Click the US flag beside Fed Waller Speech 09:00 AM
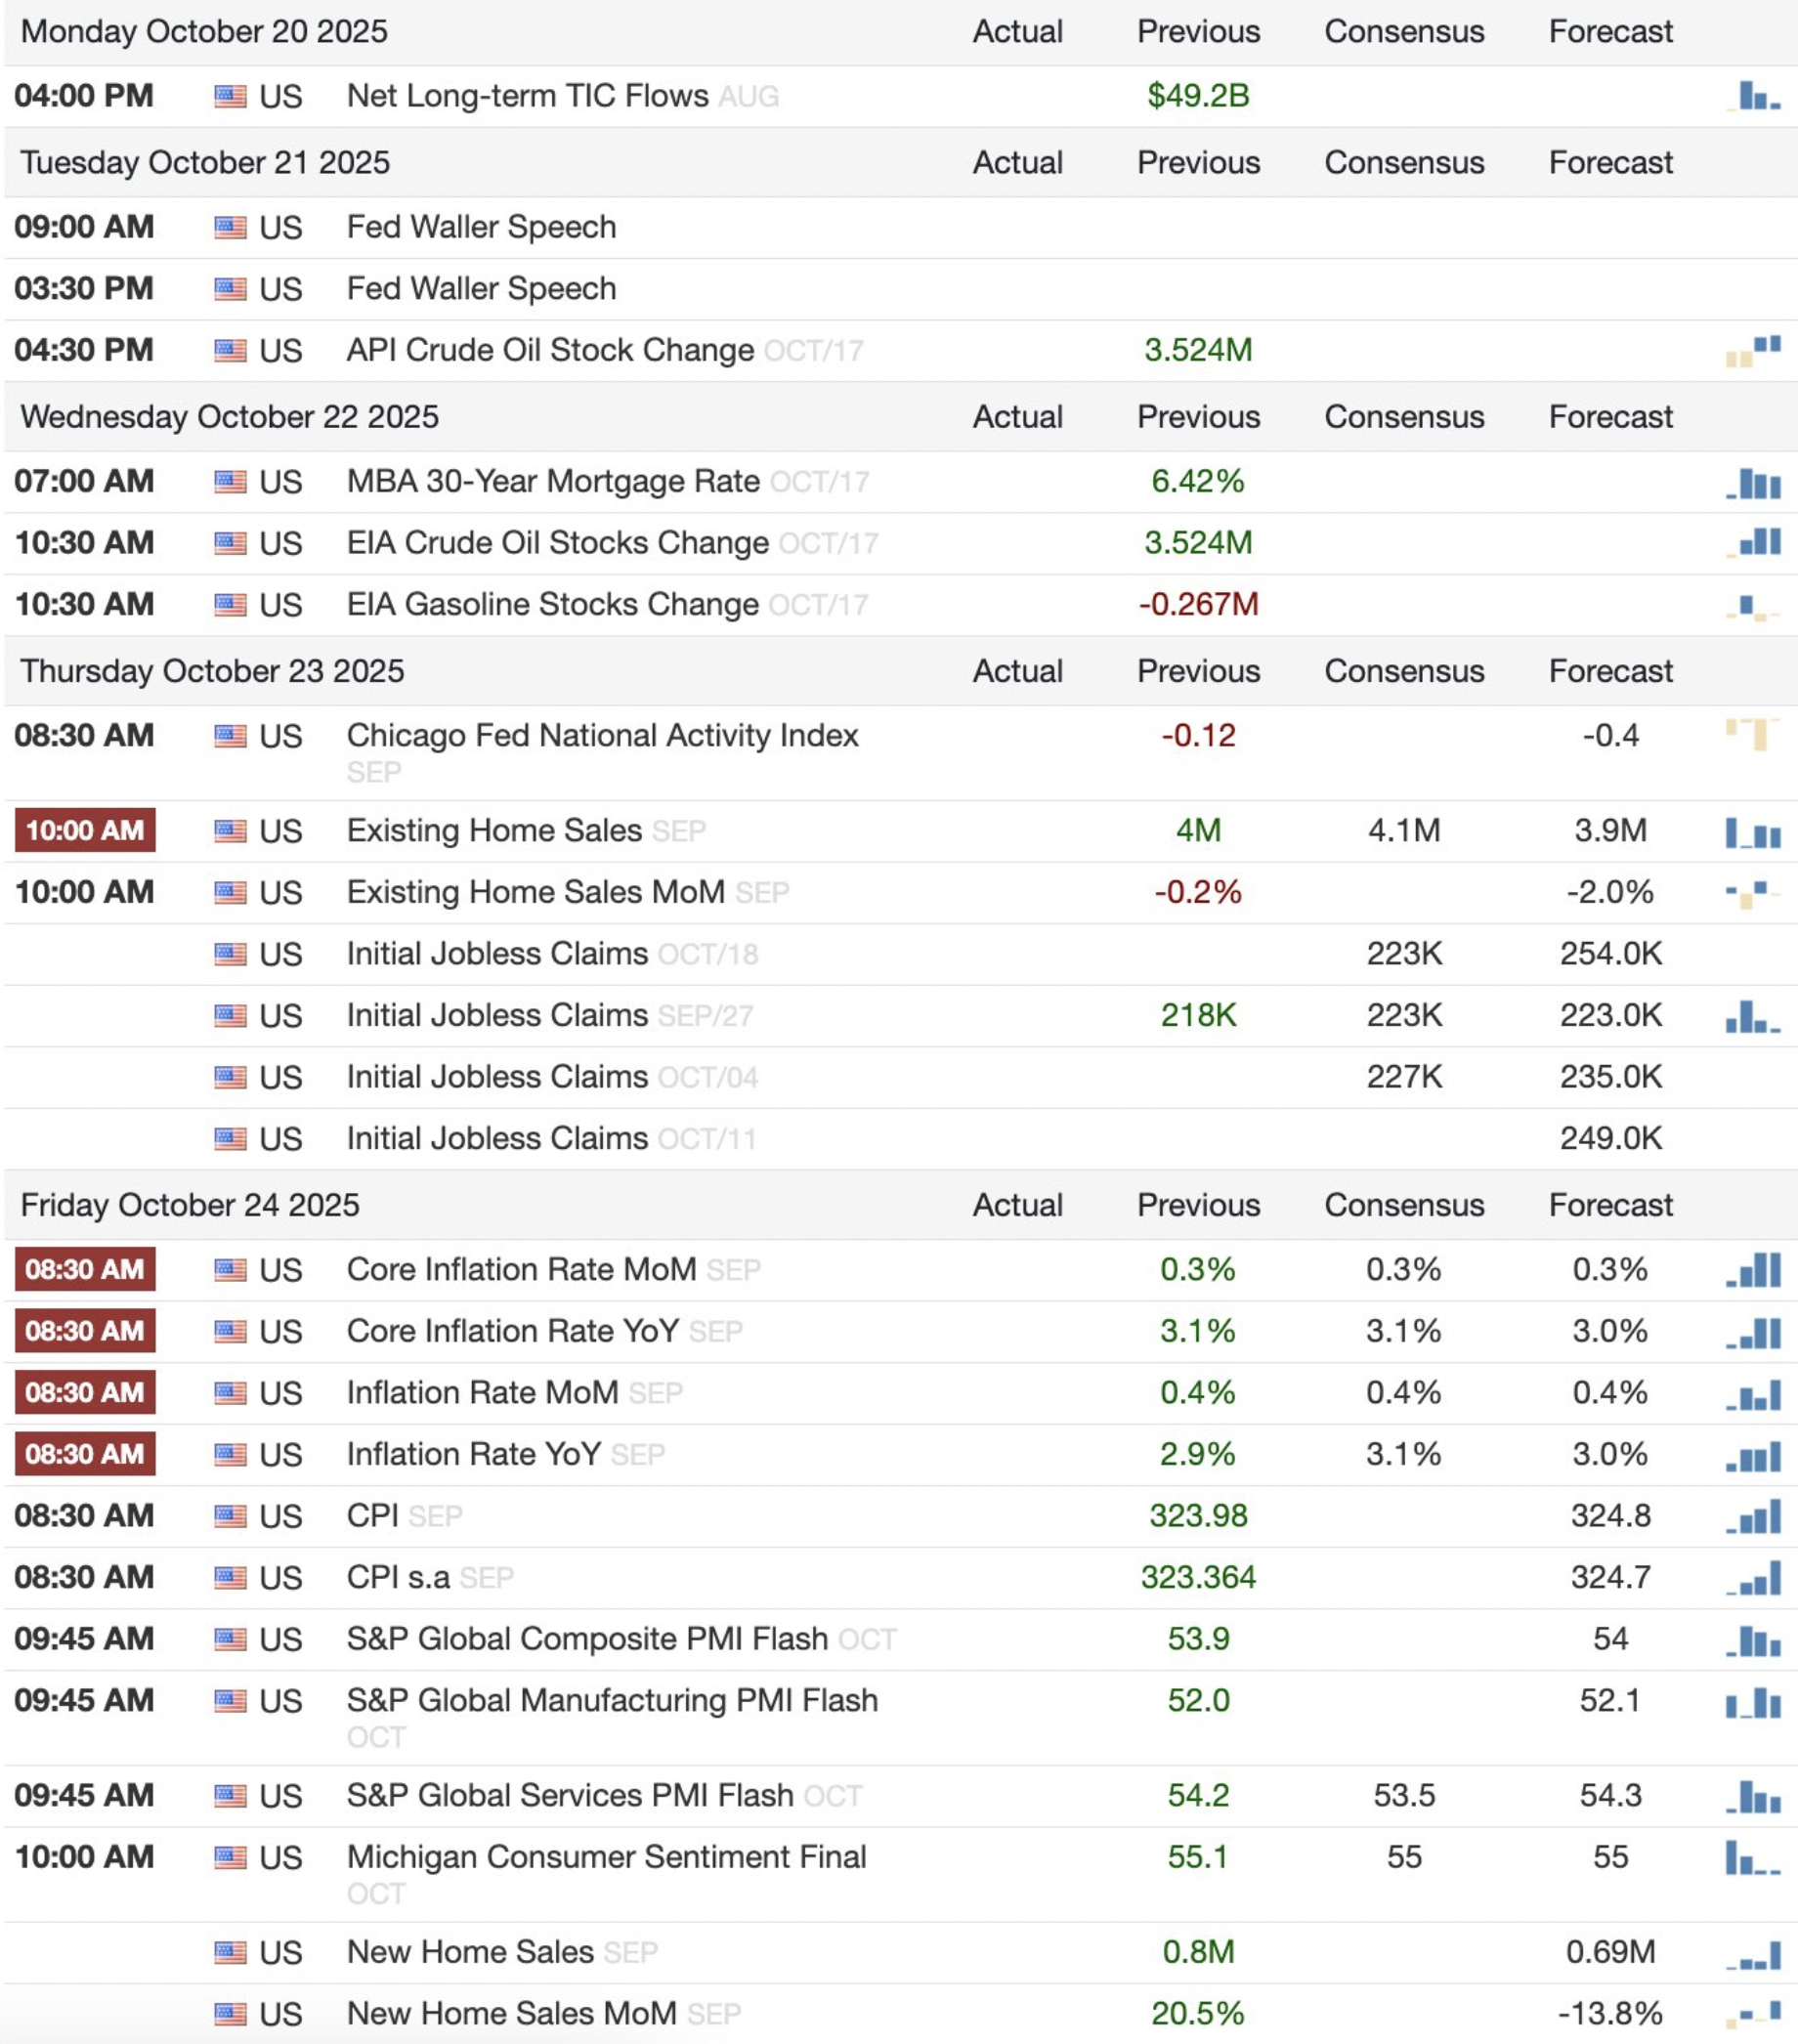 click(230, 228)
